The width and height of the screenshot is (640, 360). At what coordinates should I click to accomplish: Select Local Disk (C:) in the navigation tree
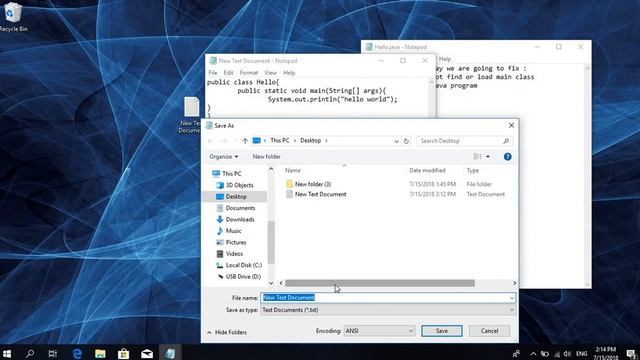pyautogui.click(x=243, y=265)
